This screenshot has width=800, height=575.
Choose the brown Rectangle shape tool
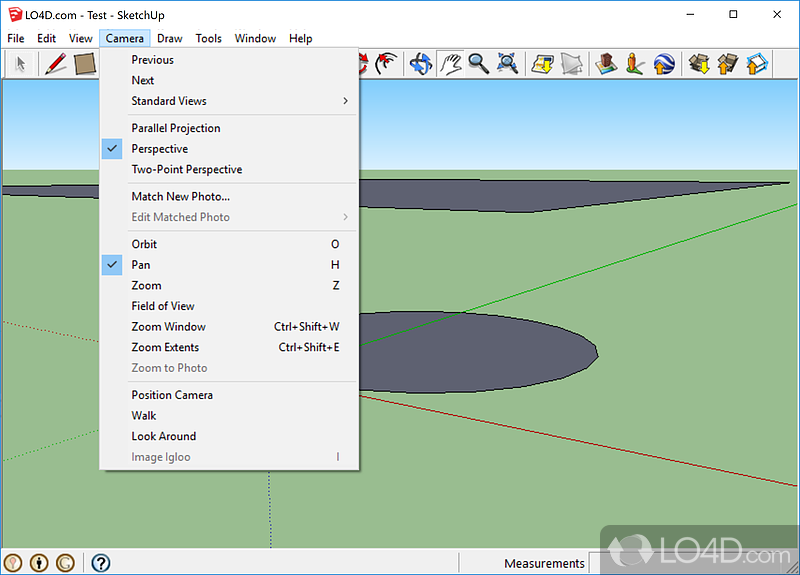[85, 64]
